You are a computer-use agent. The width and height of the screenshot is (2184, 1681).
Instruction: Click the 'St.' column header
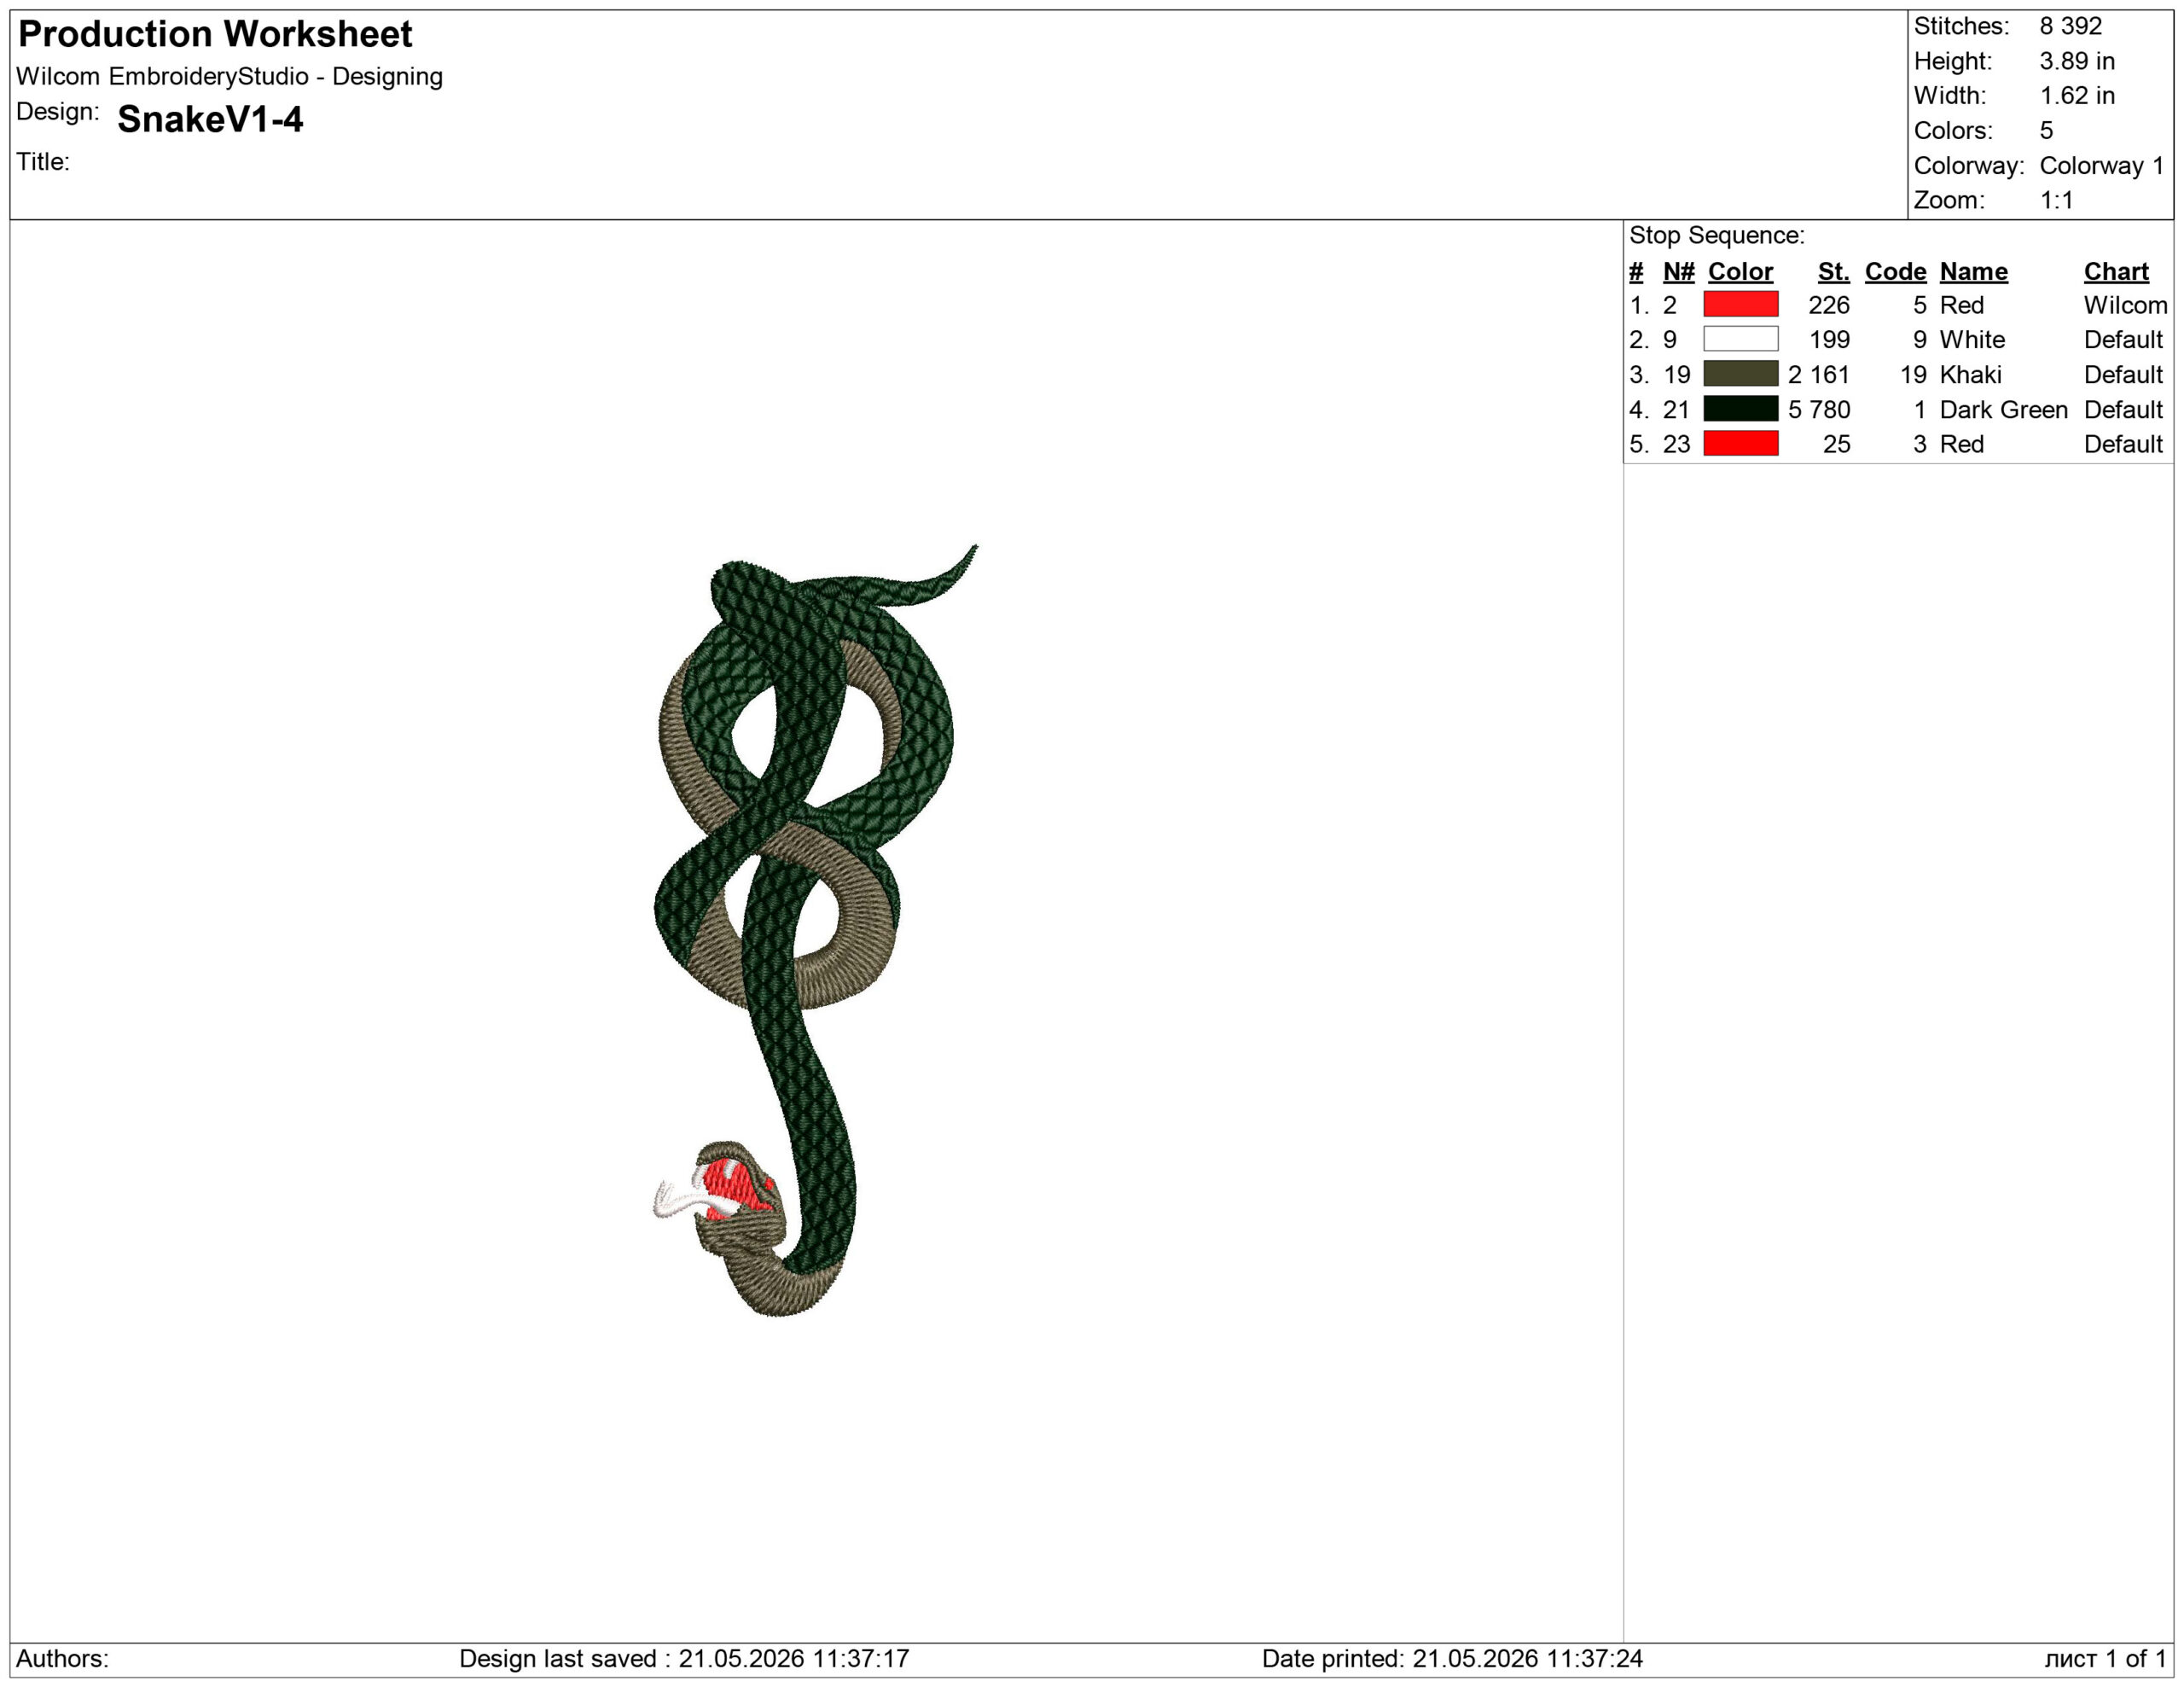(1833, 272)
